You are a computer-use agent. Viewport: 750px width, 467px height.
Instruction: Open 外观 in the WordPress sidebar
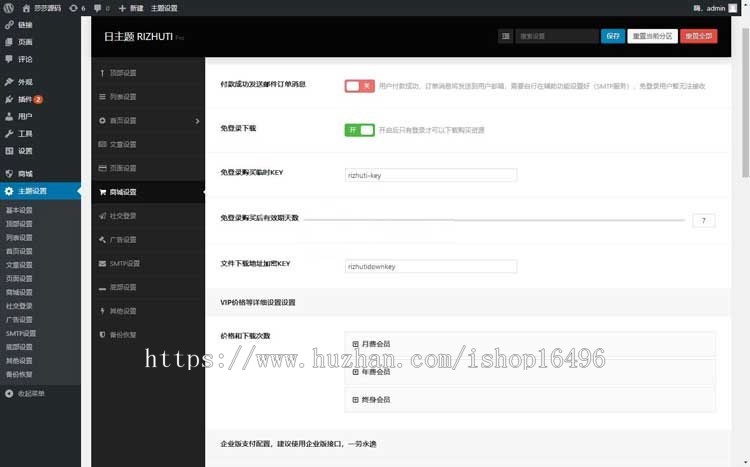[40, 82]
